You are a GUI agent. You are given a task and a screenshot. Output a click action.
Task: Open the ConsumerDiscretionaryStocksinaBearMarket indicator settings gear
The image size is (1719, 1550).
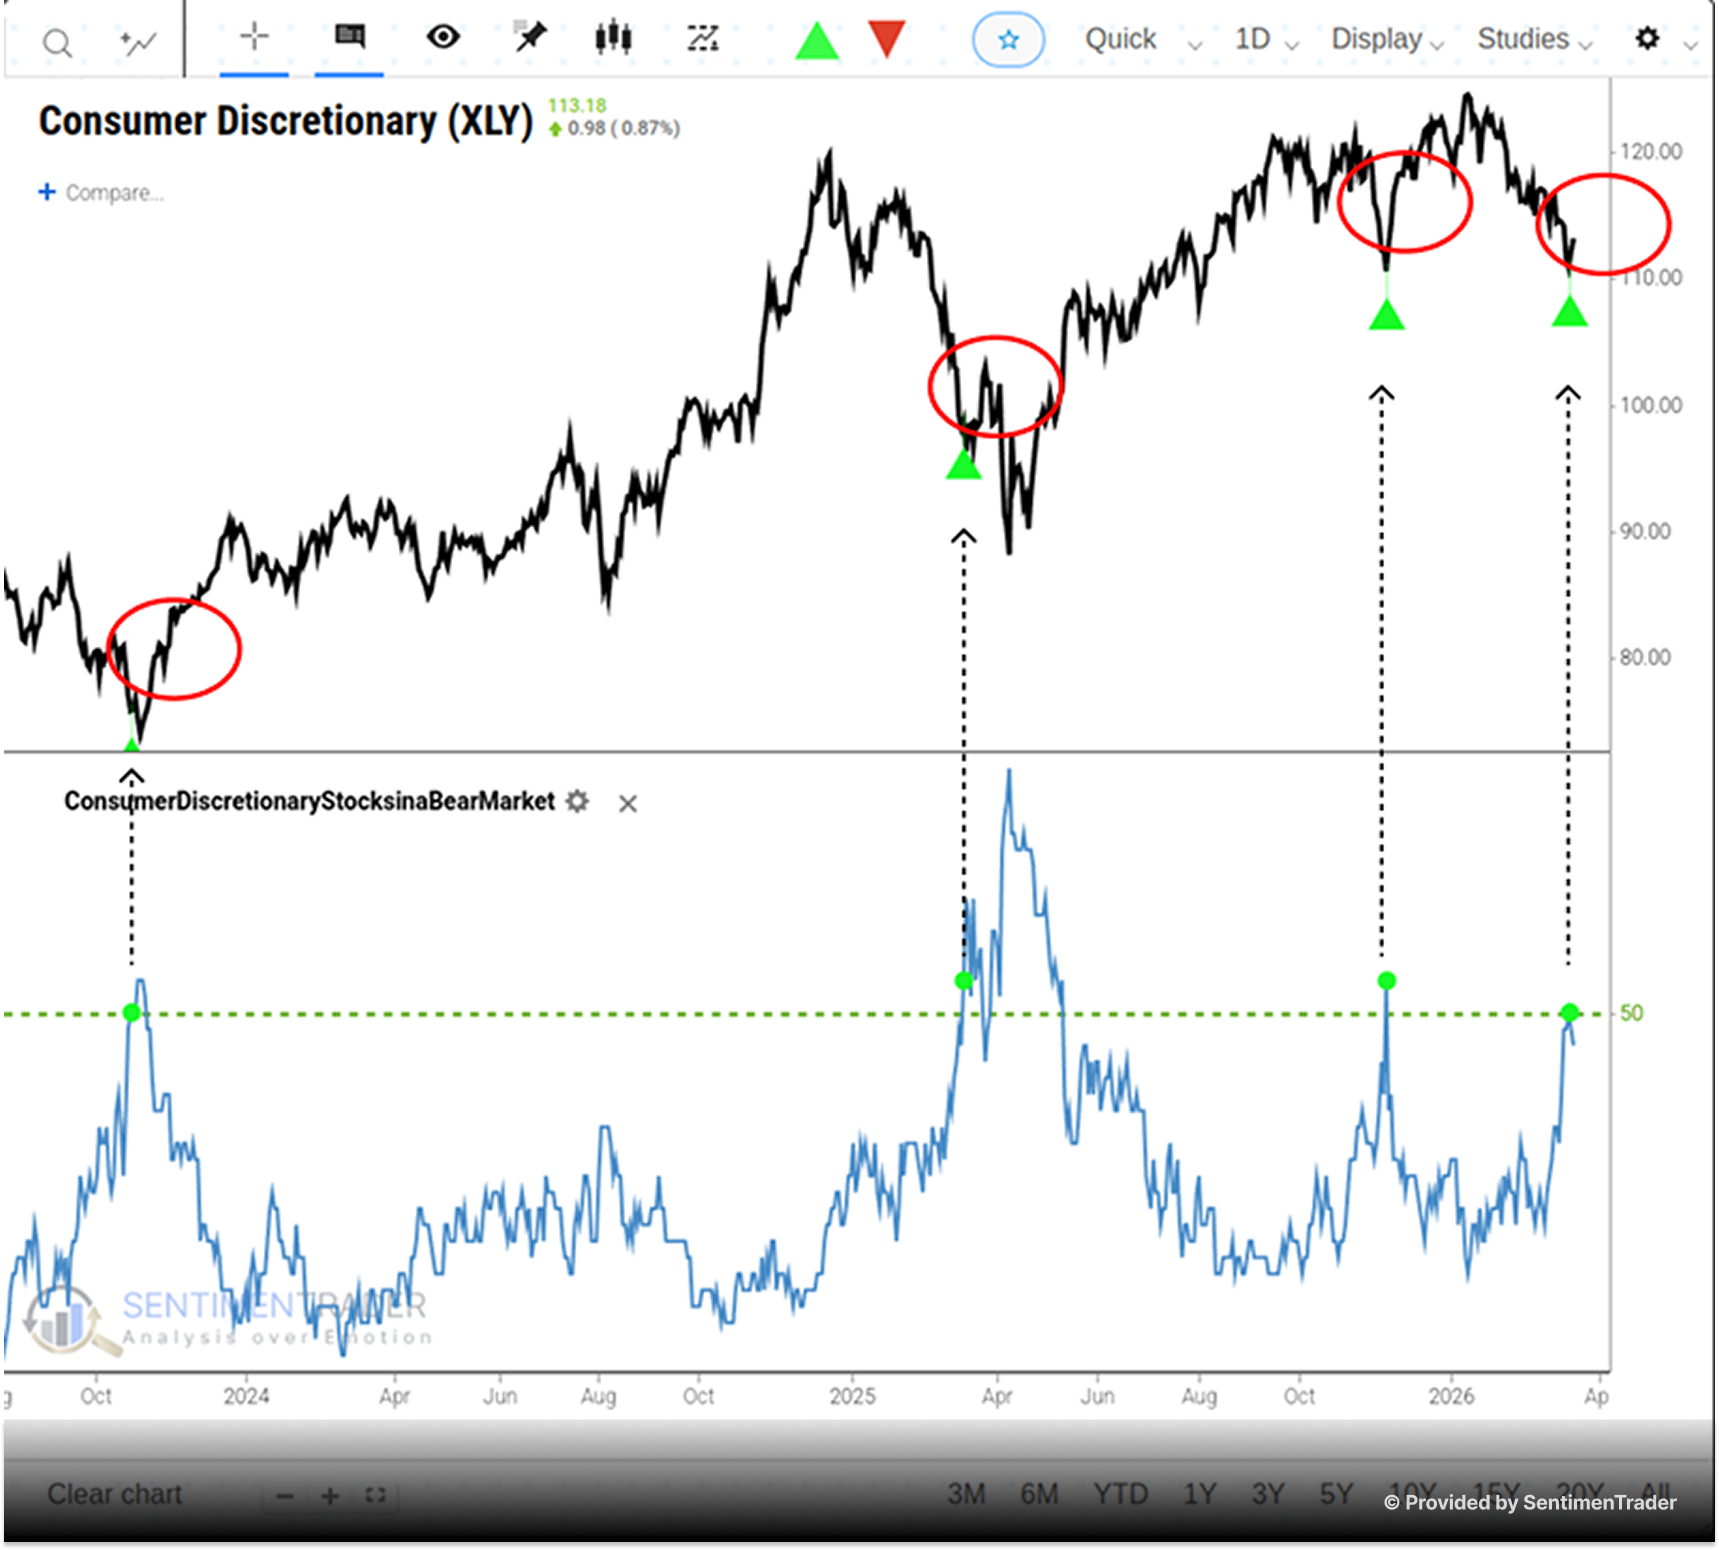577,801
